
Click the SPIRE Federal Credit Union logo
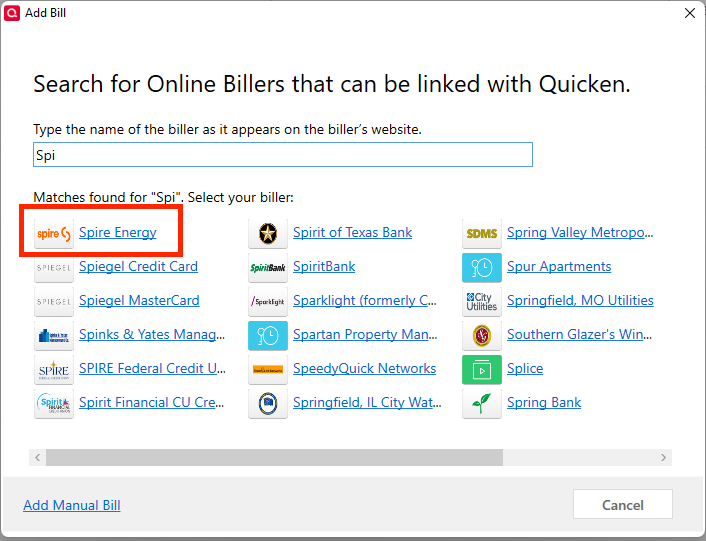[x=54, y=370]
